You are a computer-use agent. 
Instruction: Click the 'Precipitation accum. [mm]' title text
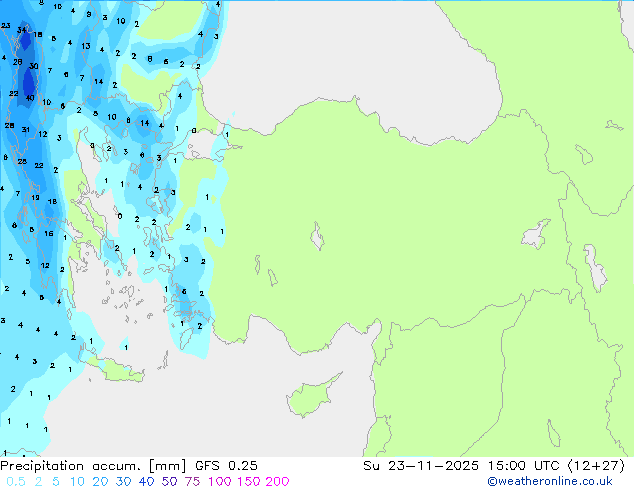pos(93,466)
